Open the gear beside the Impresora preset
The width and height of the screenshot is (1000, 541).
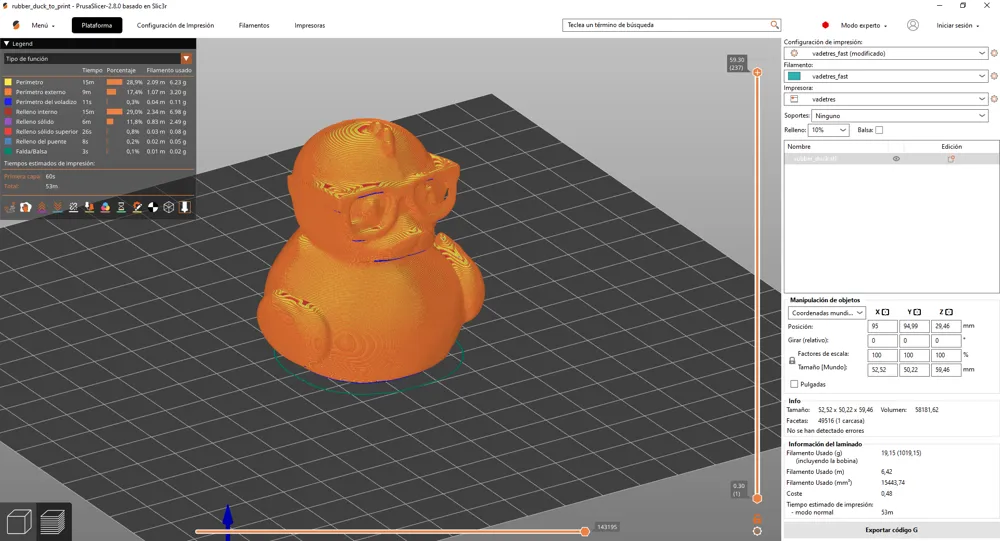994,99
